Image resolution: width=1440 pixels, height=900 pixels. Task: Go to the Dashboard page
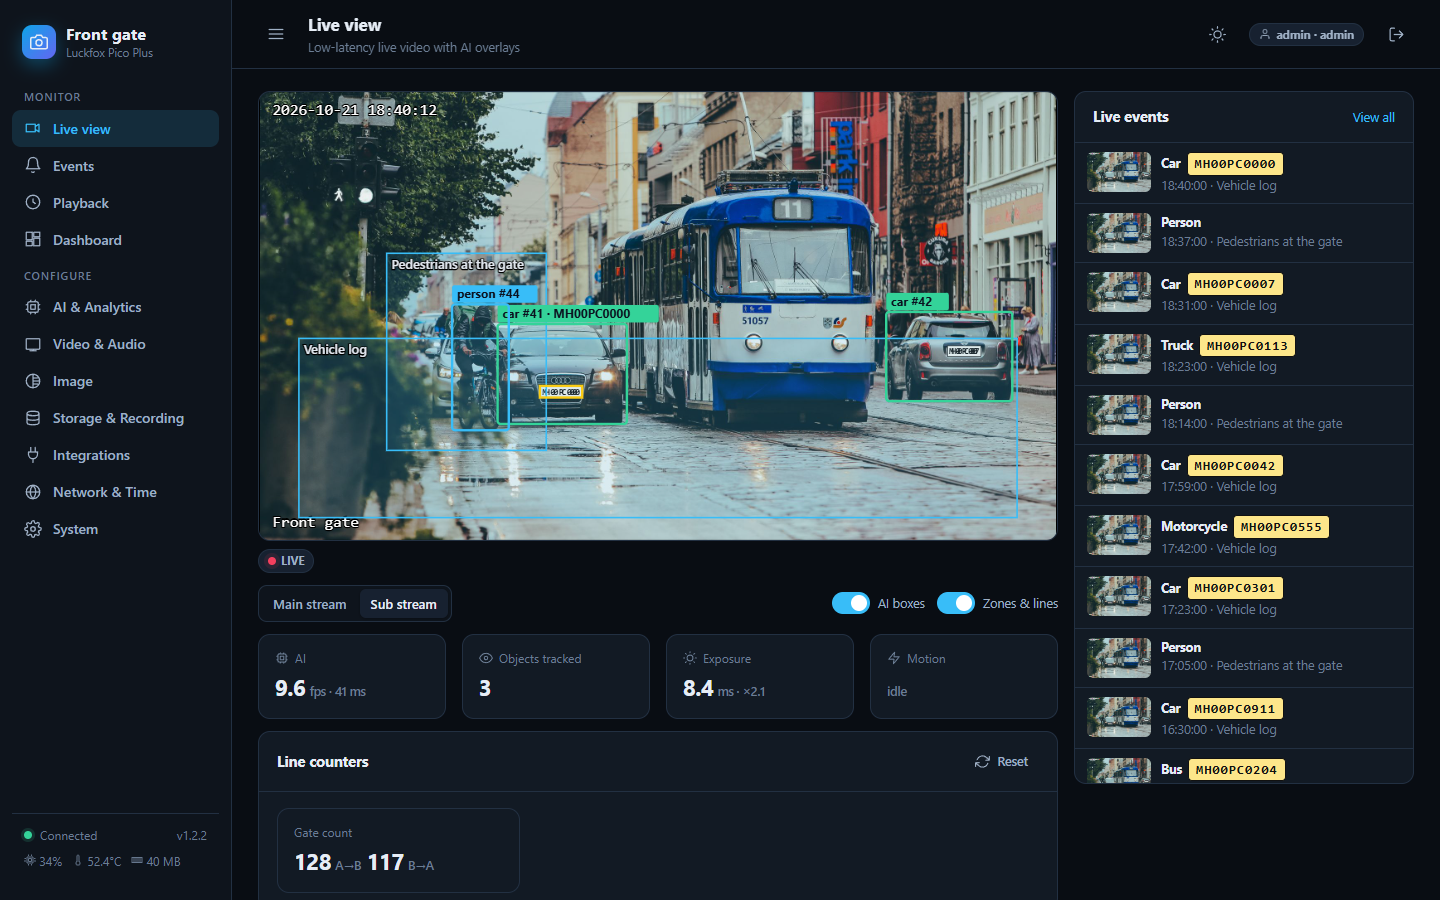(x=115, y=240)
